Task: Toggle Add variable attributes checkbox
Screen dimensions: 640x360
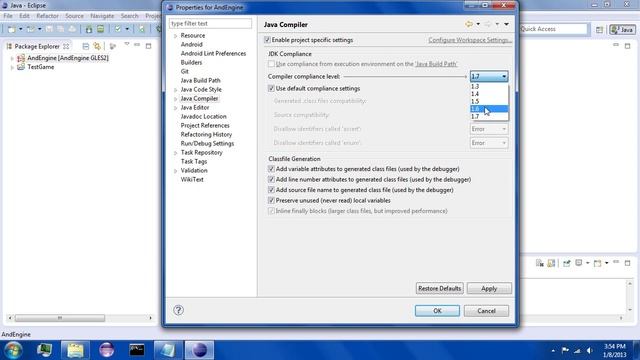Action: coord(271,169)
